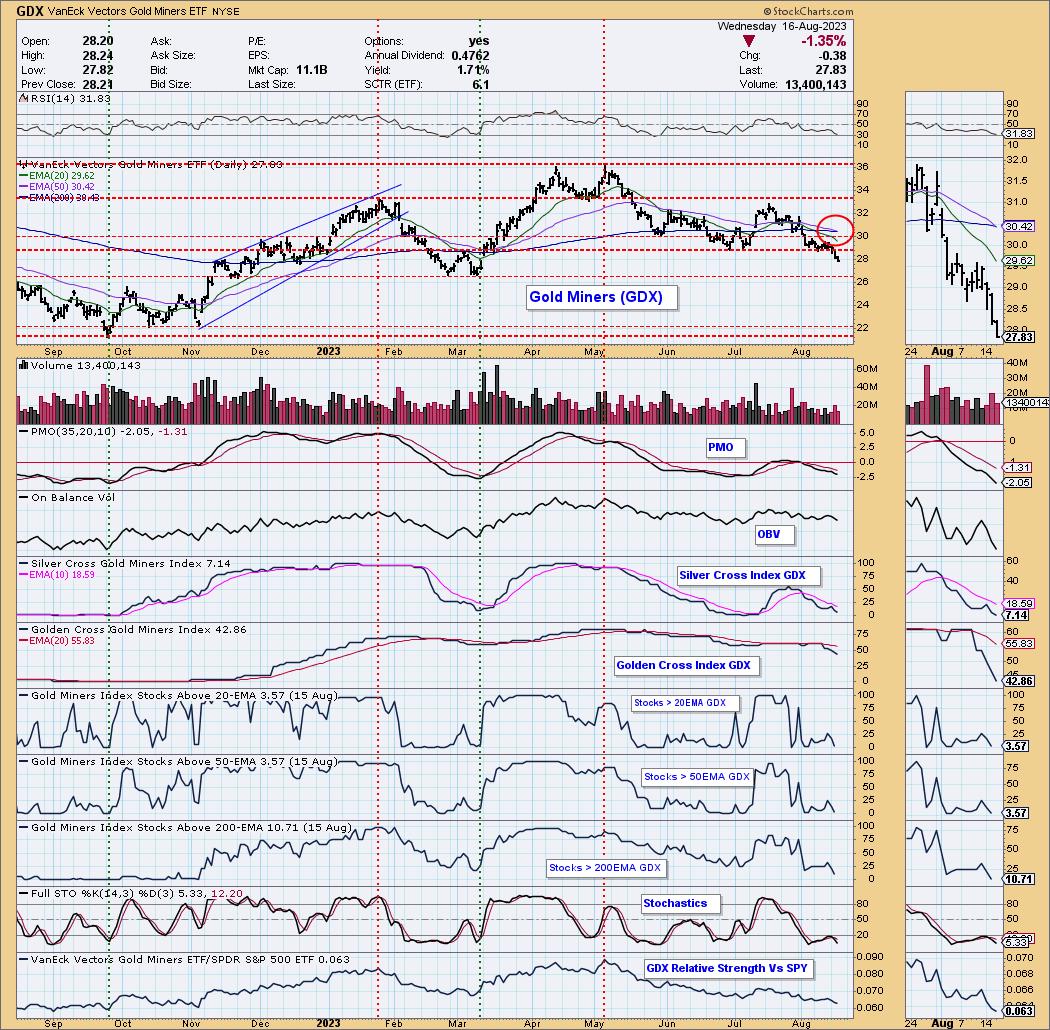This screenshot has height=1030, width=1050.
Task: Click the 31.83 RSI value tag at right
Action: [1019, 134]
